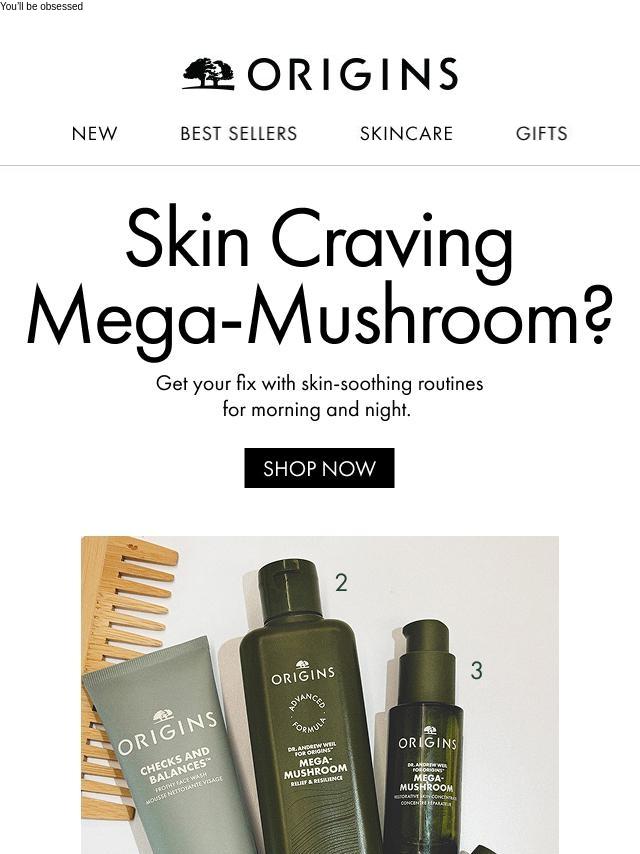Click the Origins tree emblem on the tall bottle

(302, 664)
